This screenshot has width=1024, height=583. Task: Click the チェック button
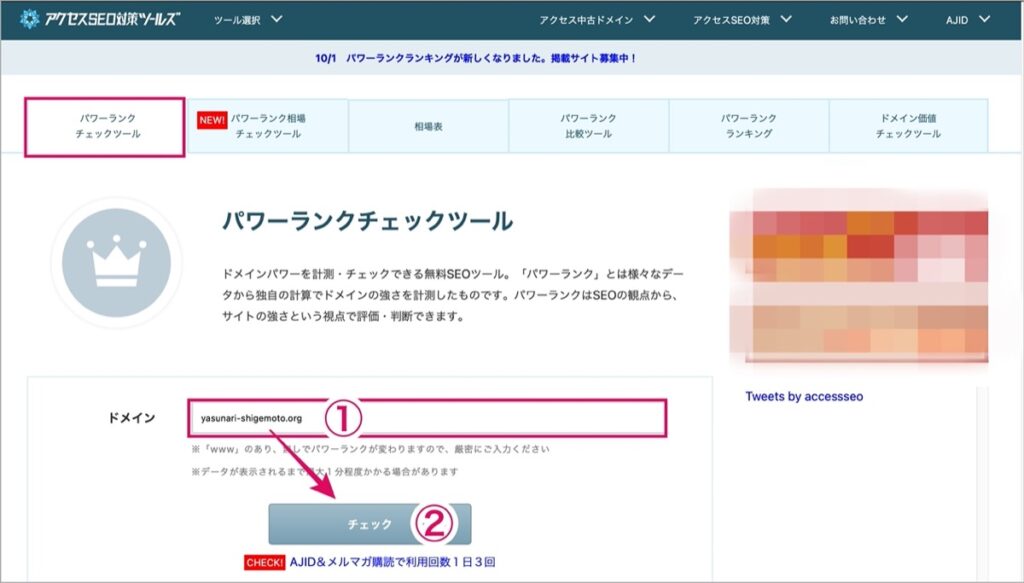pyautogui.click(x=370, y=524)
